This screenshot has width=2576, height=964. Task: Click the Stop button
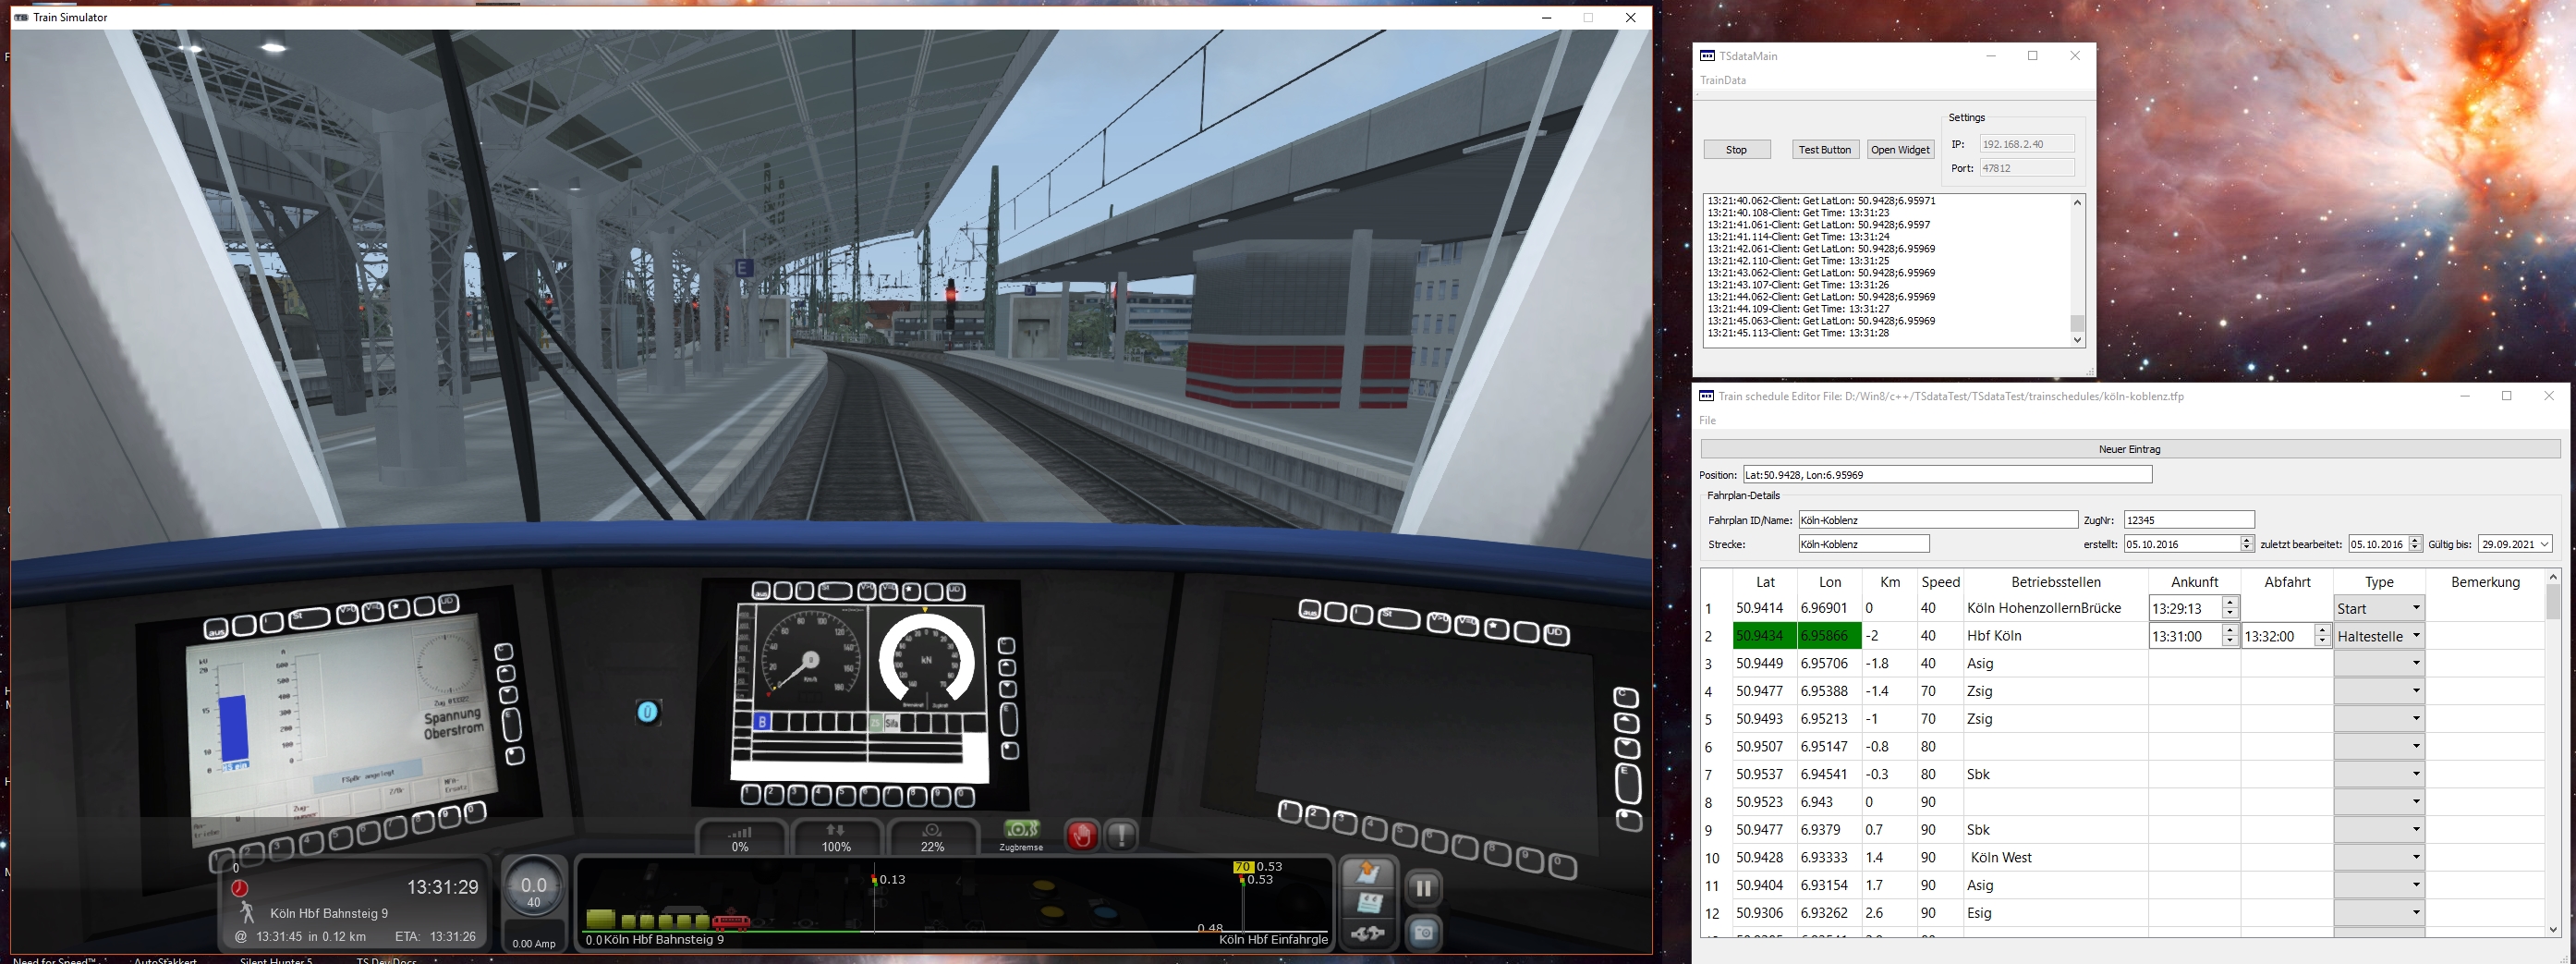[1736, 150]
